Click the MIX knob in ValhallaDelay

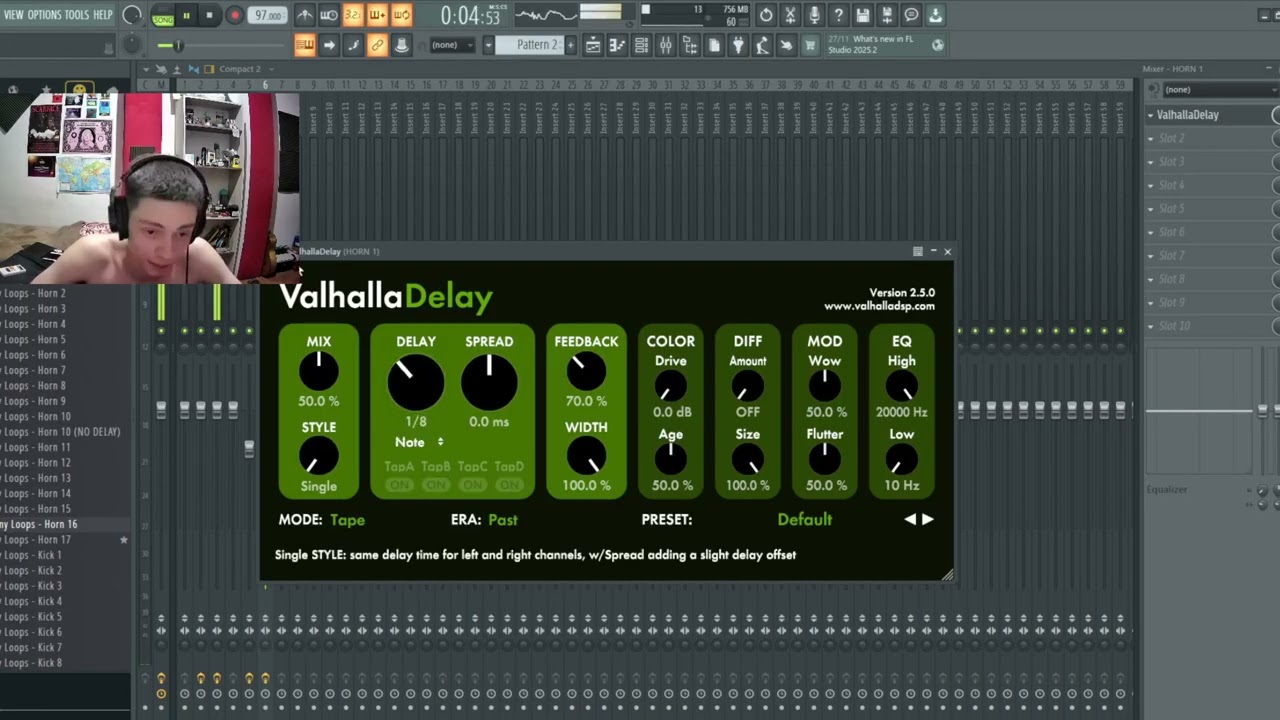[319, 372]
